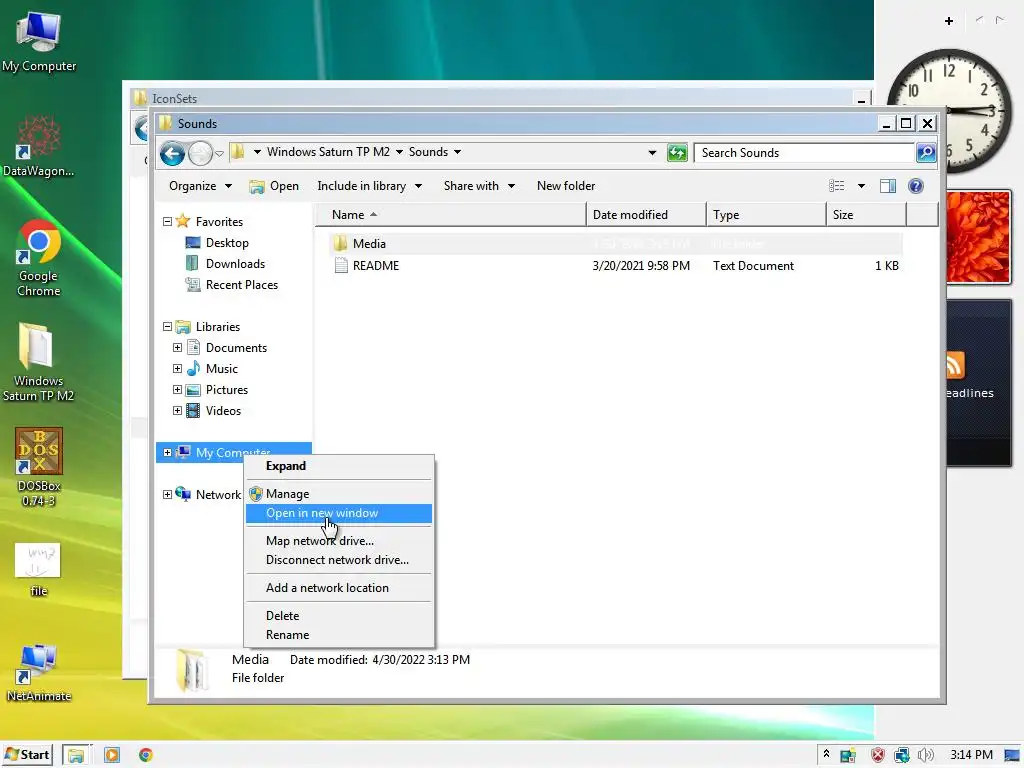This screenshot has width=1024, height=768.
Task: Expand the Sounds breadcrumb arrow
Action: (457, 152)
